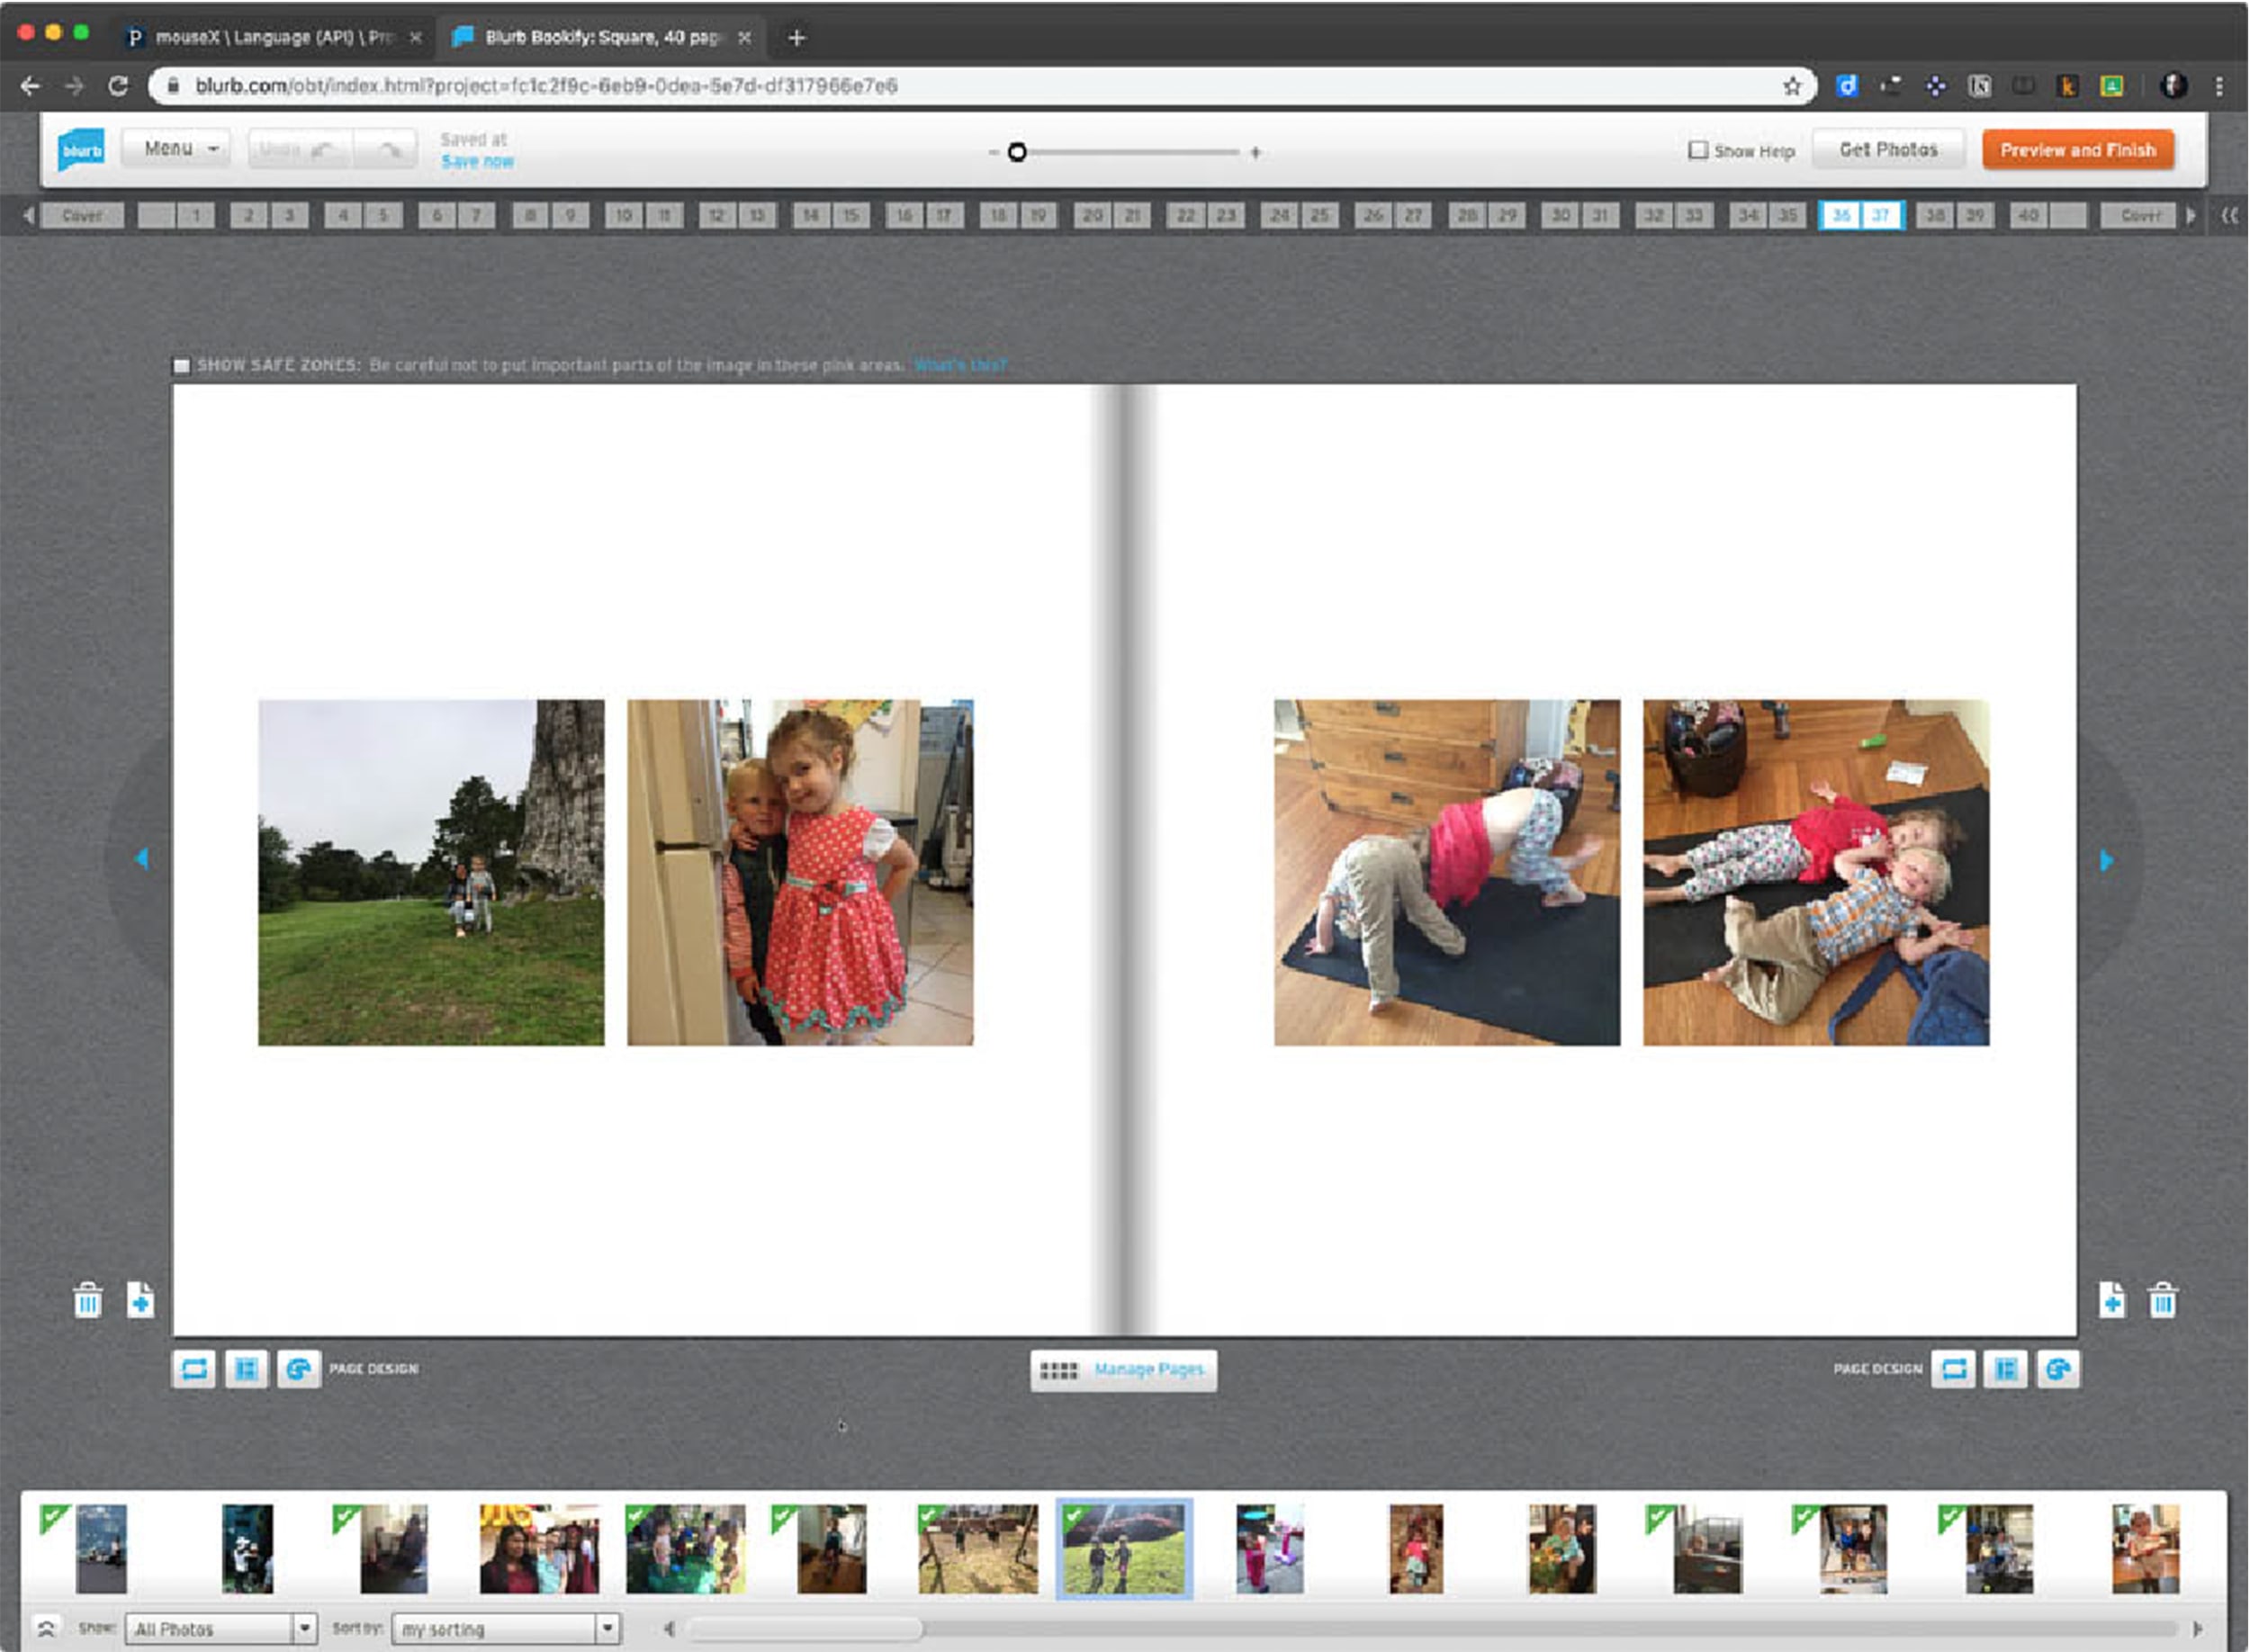2250x1652 pixels.
Task: Click the Blurb logo icon
Action: pos(81,150)
